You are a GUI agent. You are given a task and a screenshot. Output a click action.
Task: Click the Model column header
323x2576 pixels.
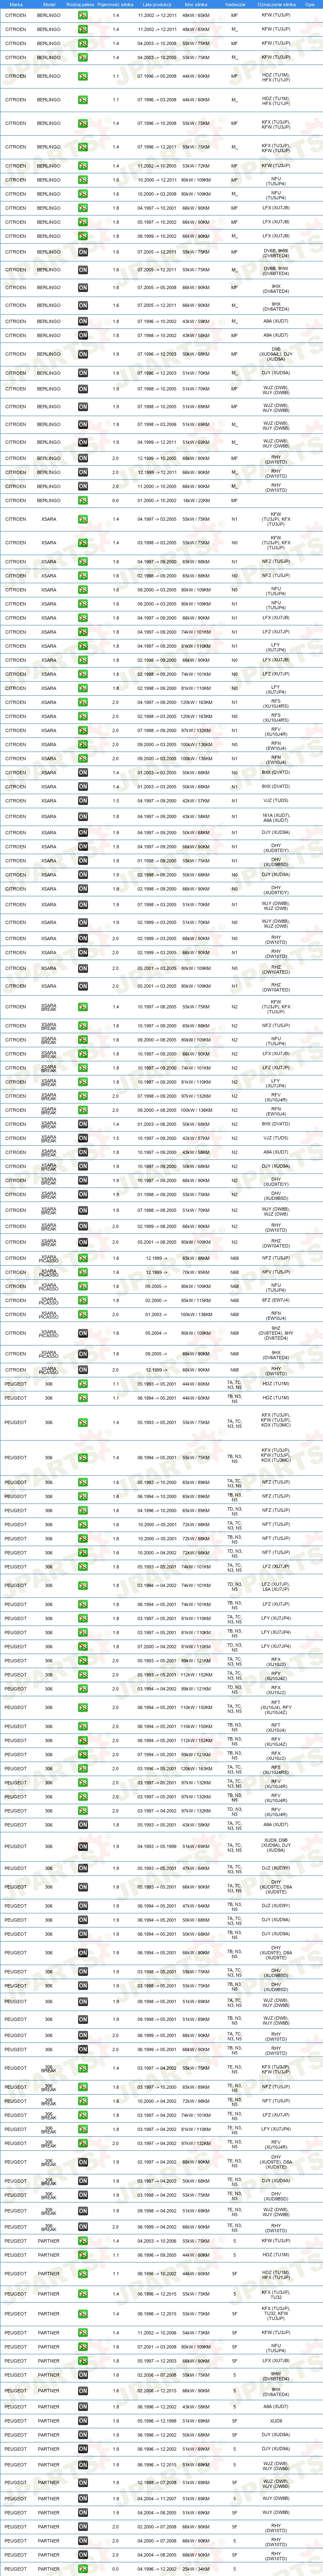[49, 4]
